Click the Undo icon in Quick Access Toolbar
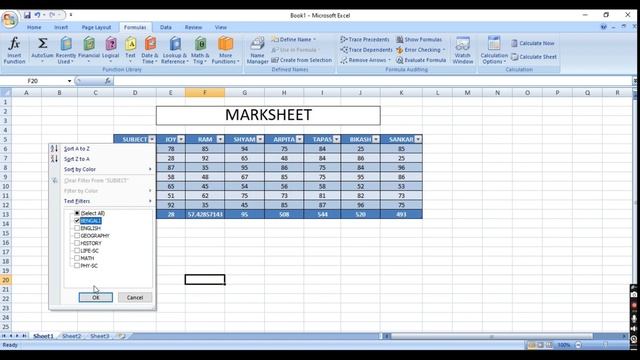Screen dimensions: 640x360 point(37,15)
